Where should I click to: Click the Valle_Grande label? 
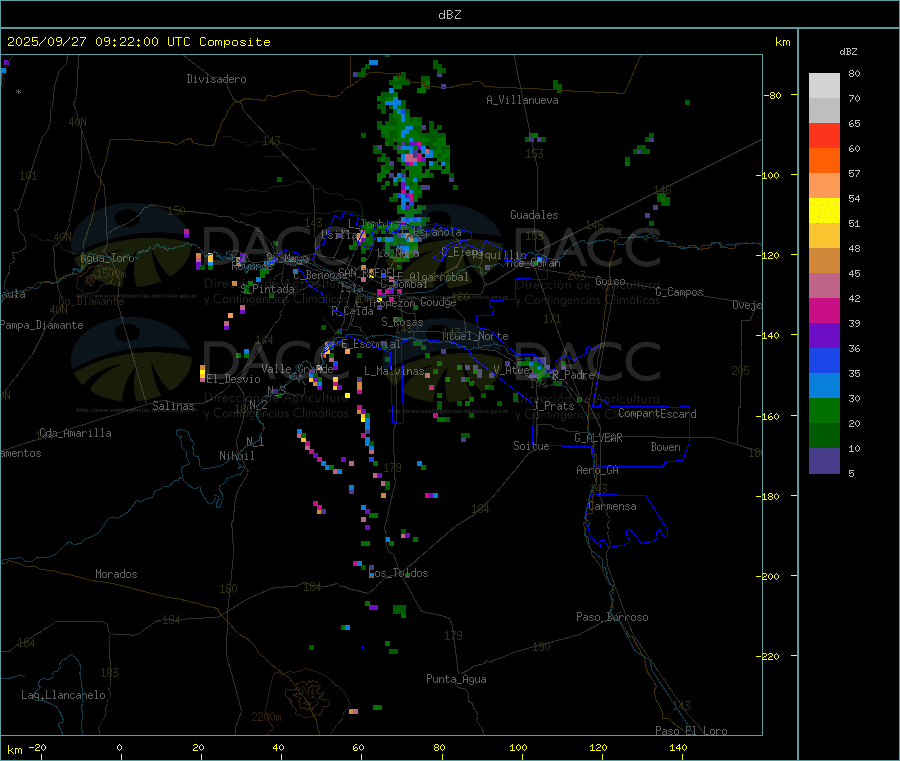coord(297,369)
